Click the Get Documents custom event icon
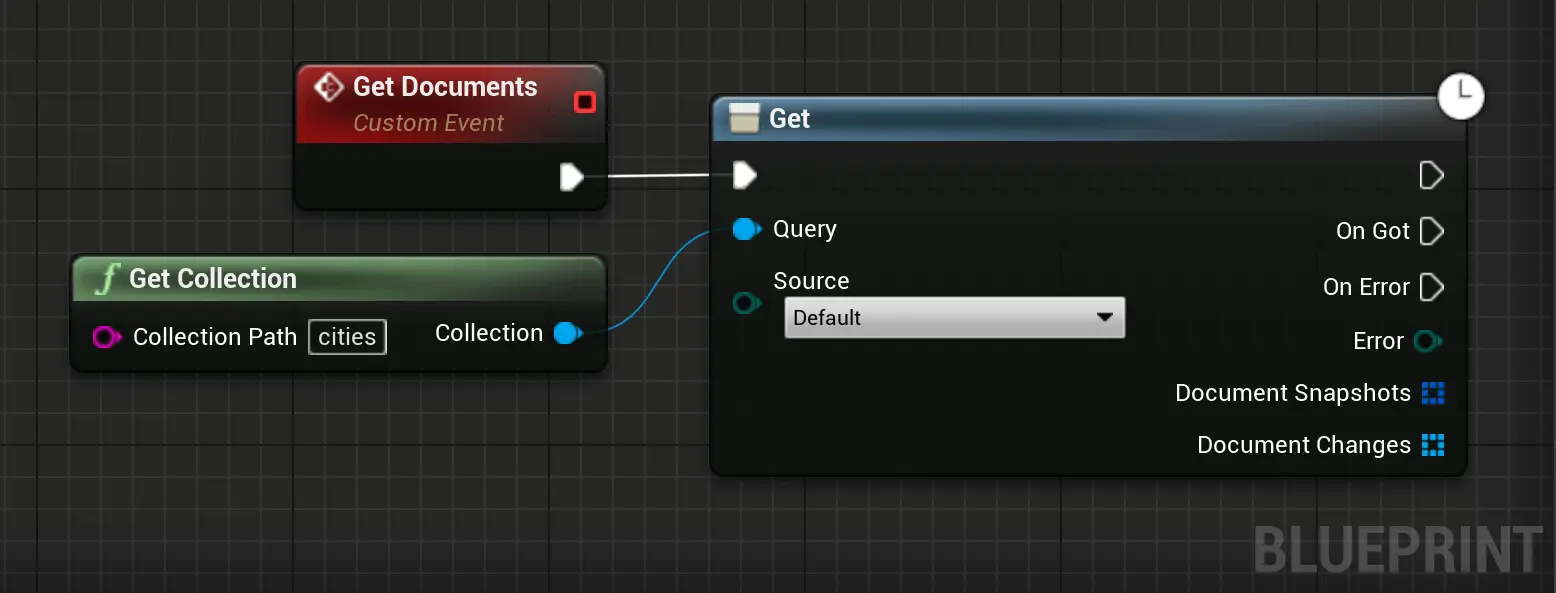Screen dimensions: 1556x593 point(328,87)
